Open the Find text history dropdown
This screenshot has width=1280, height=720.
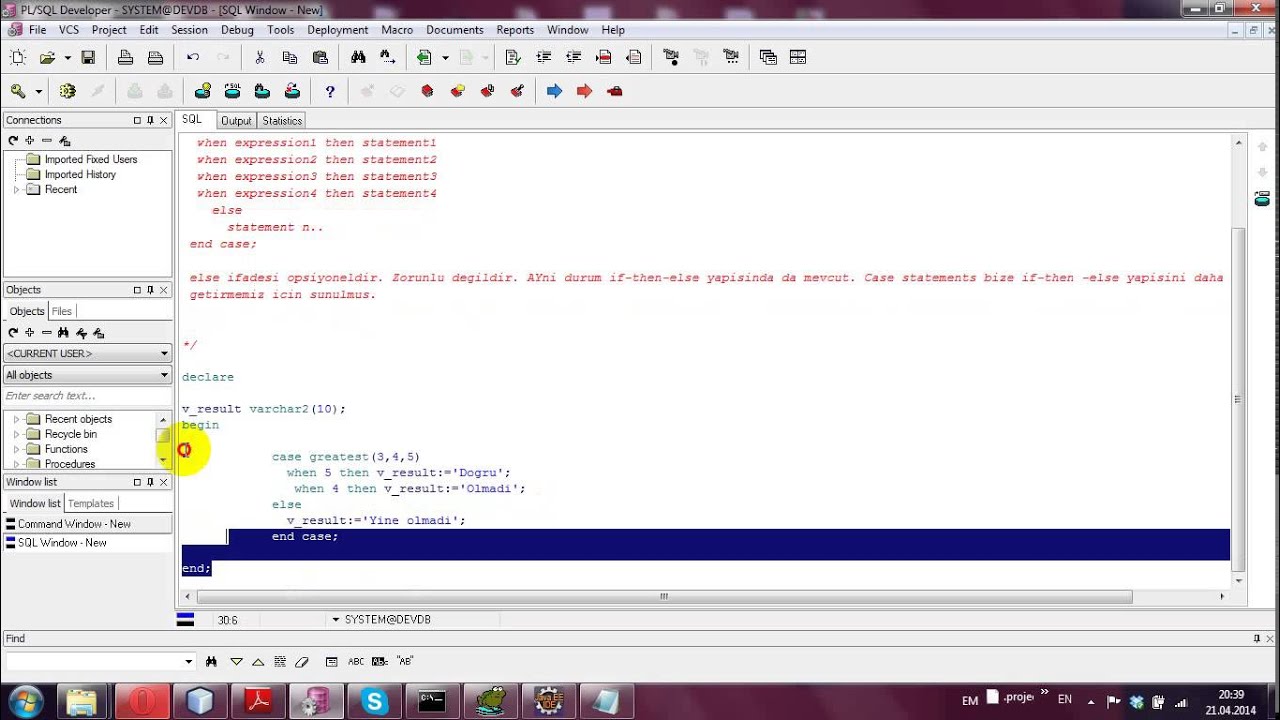coord(189,661)
